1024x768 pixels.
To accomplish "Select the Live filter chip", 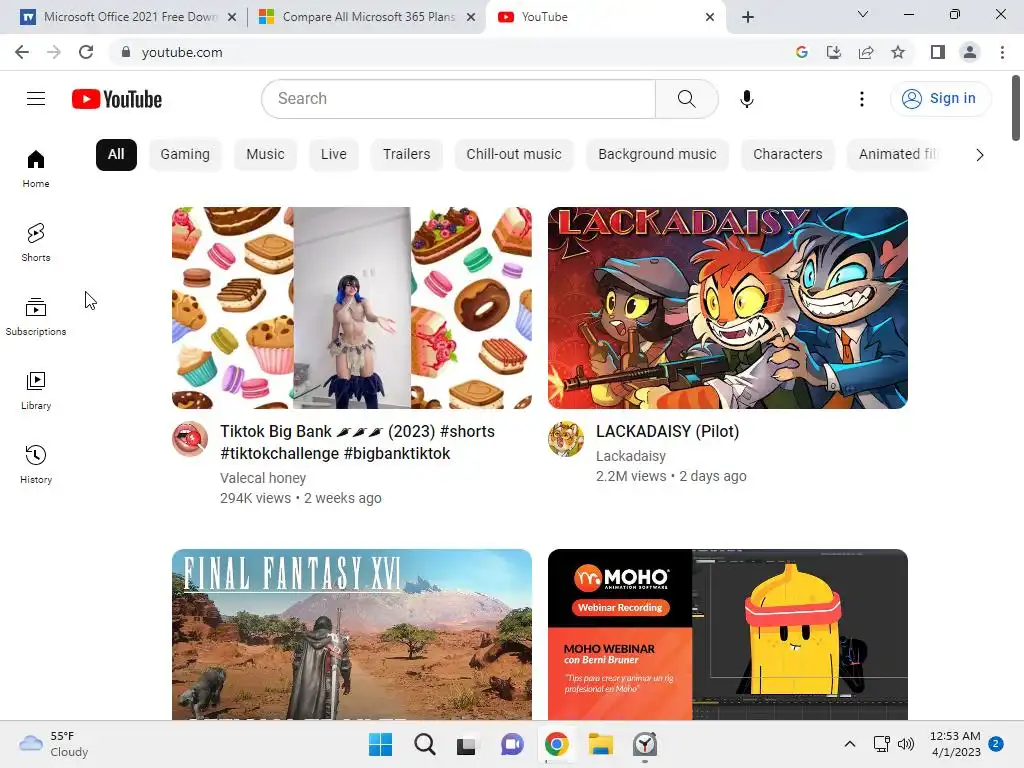I will (x=334, y=155).
